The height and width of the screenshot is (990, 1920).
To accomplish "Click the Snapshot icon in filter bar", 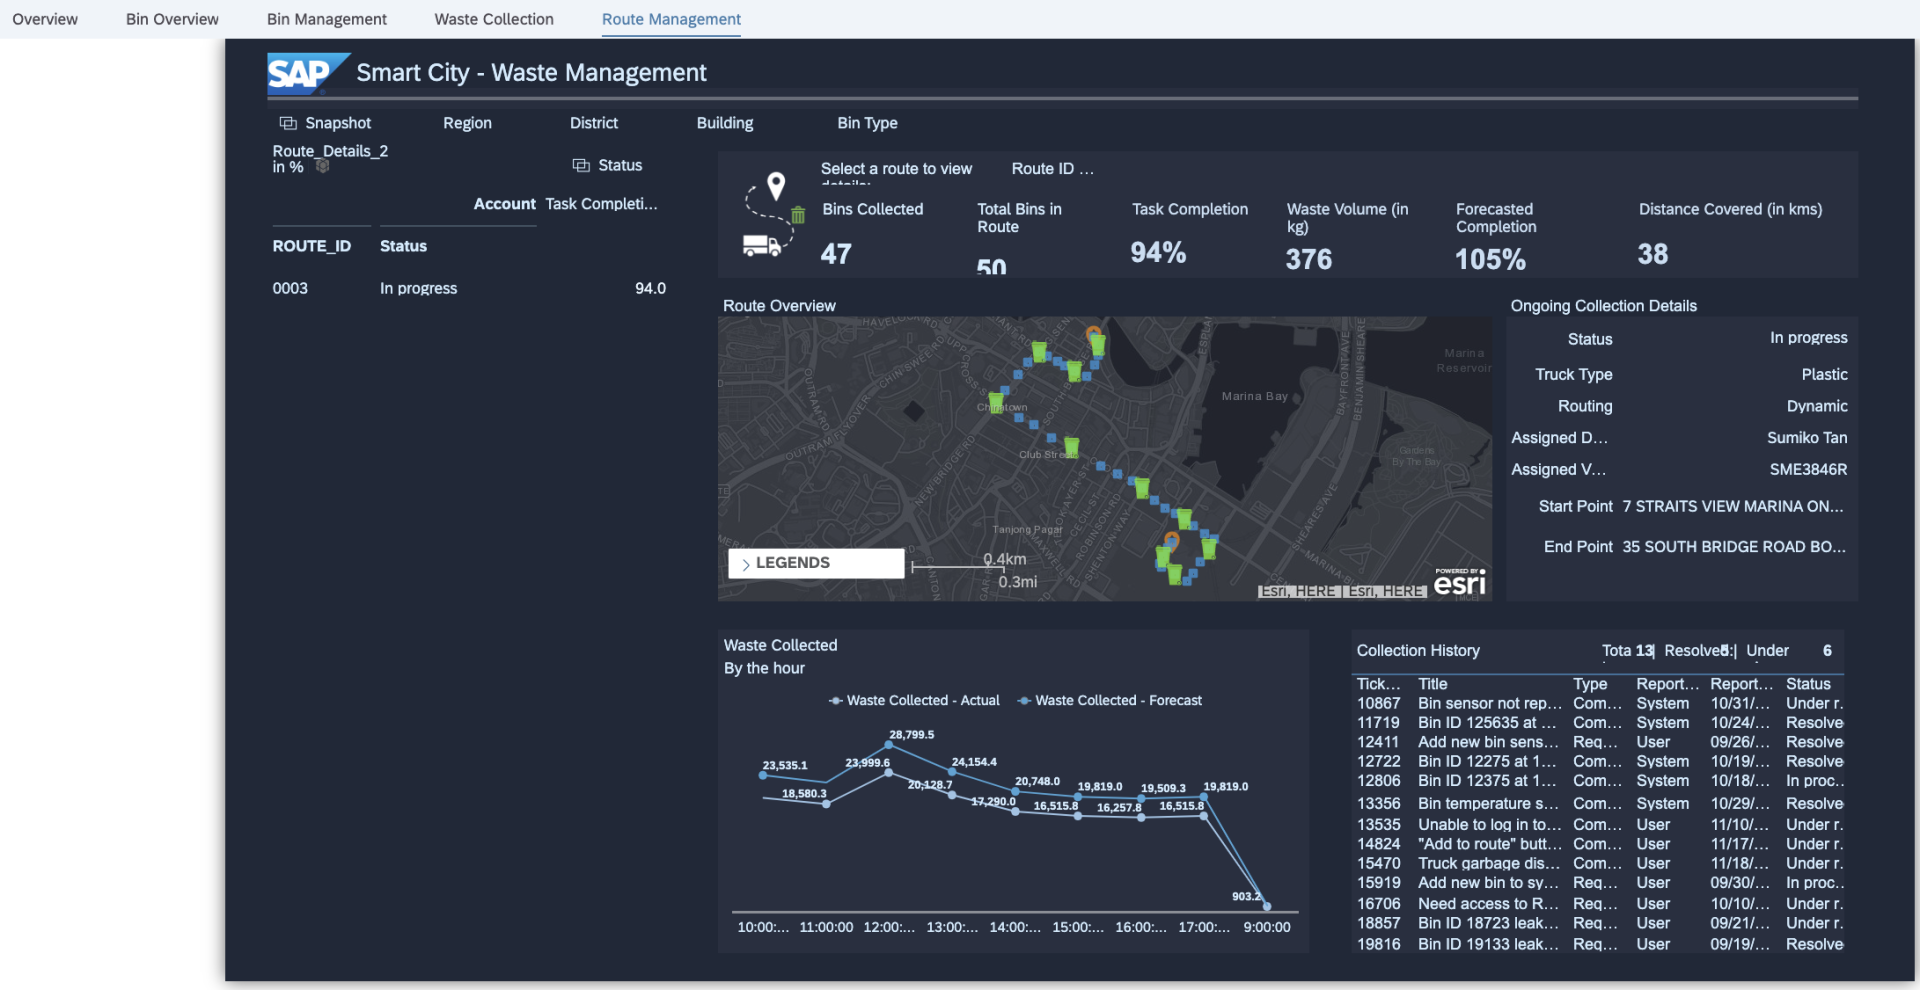I will coord(288,123).
